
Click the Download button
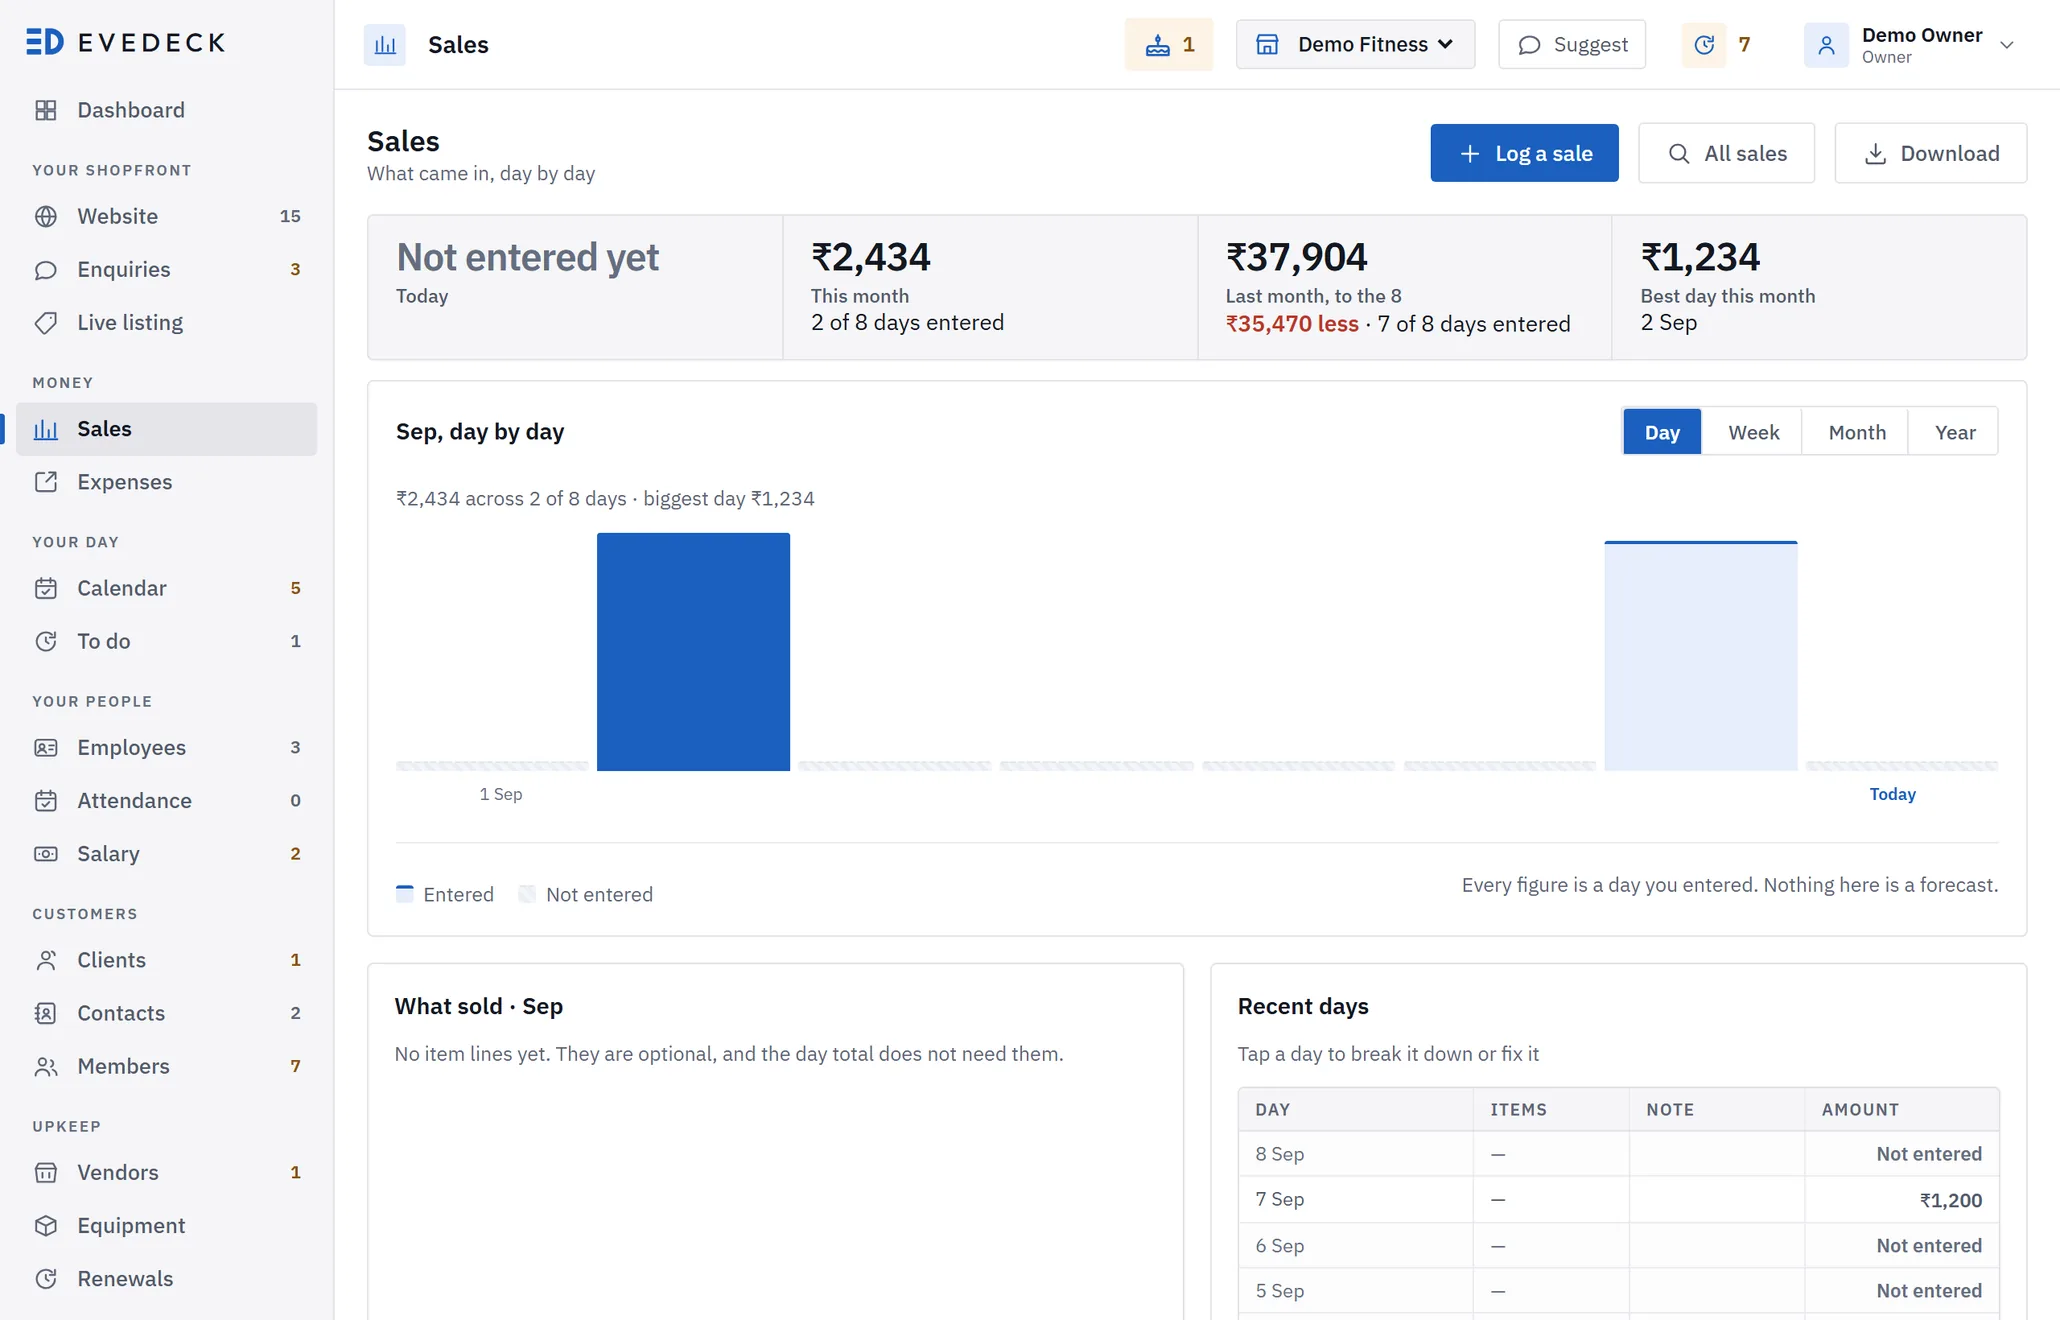(x=1930, y=153)
